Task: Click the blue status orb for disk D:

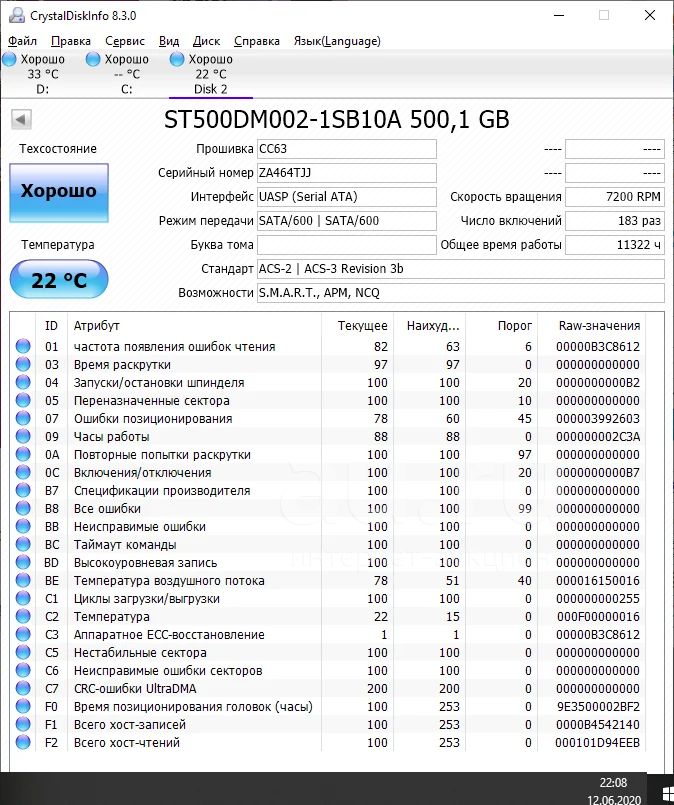Action: [9, 60]
